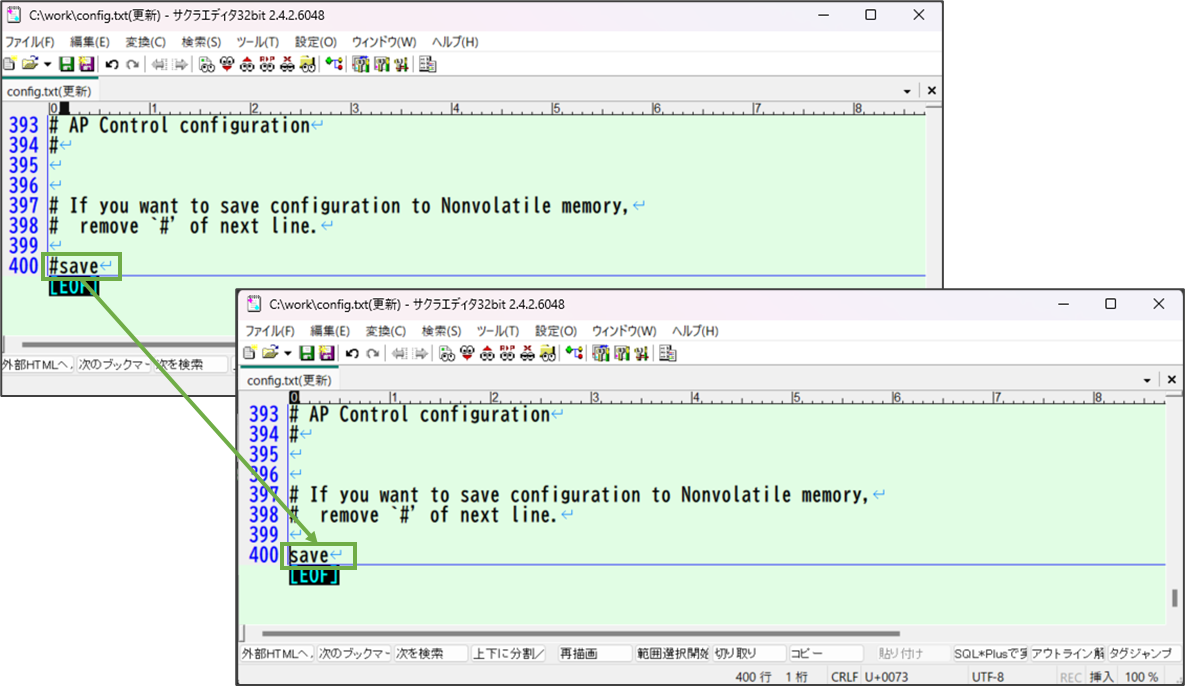Screen dimensions: 1185x686
Task: Click Grep folder icon in back window toolbar
Action: click(x=308, y=64)
